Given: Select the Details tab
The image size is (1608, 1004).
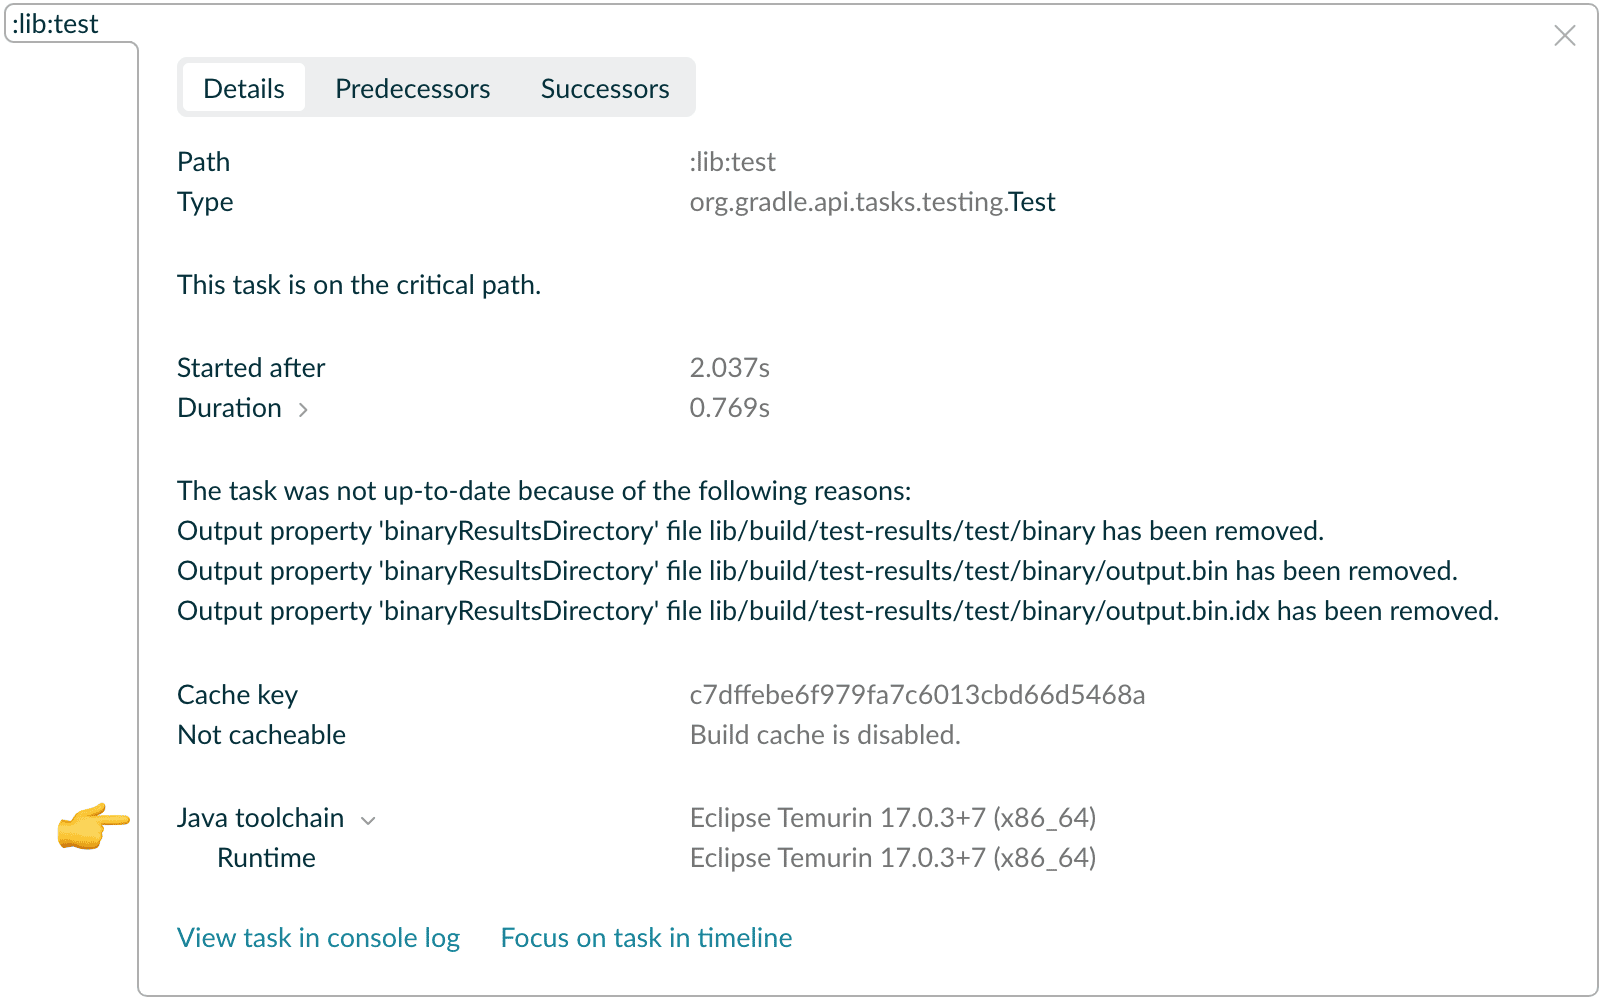Looking at the screenshot, I should 244,89.
